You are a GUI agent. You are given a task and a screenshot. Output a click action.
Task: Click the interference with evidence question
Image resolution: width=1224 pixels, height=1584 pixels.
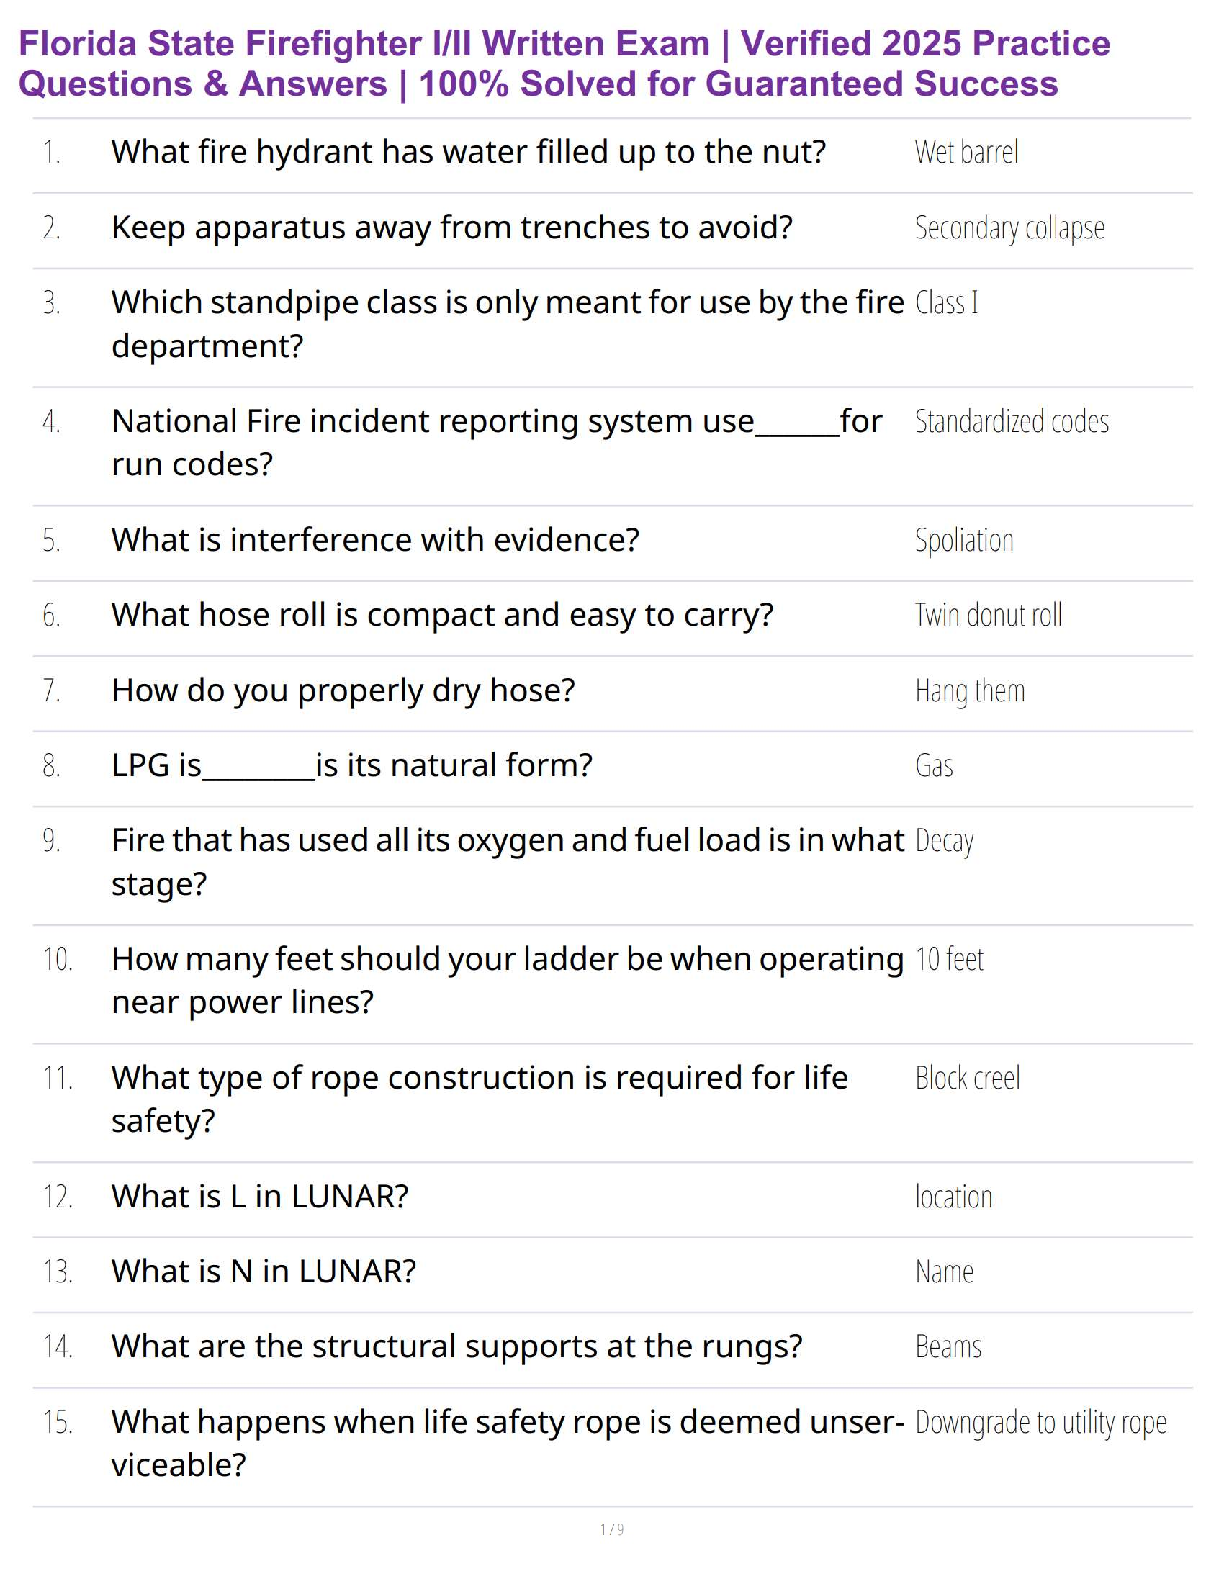pyautogui.click(x=375, y=540)
